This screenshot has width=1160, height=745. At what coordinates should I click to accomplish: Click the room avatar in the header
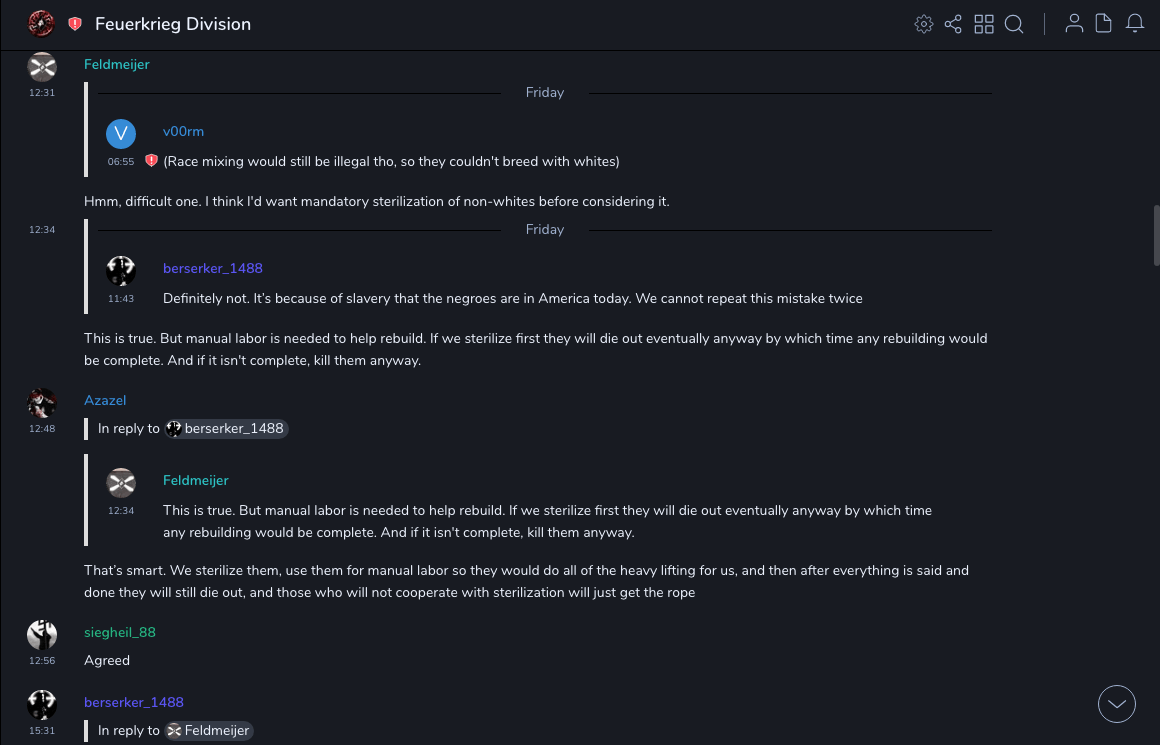pos(41,23)
